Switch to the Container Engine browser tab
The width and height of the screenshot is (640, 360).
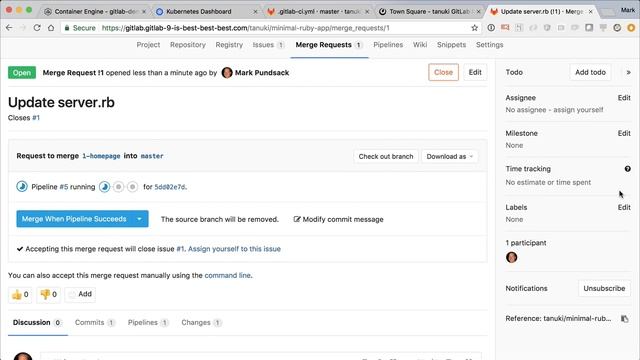[x=95, y=11]
